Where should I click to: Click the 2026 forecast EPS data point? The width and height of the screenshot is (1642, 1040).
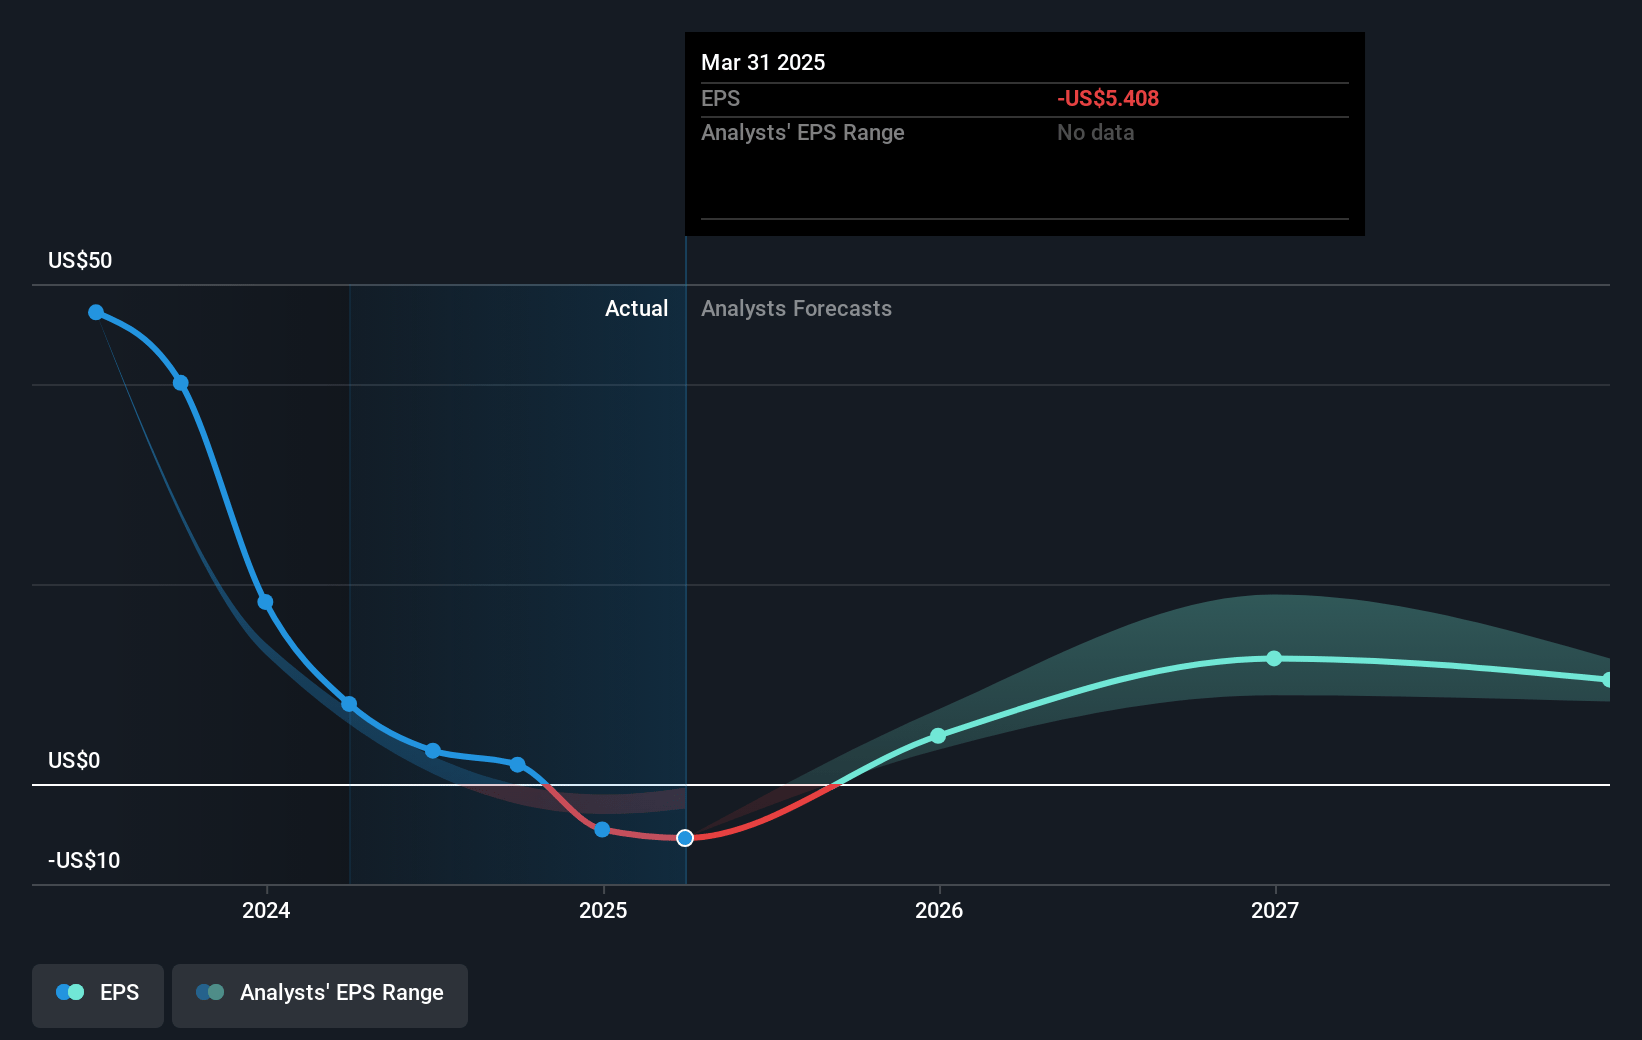pos(938,736)
